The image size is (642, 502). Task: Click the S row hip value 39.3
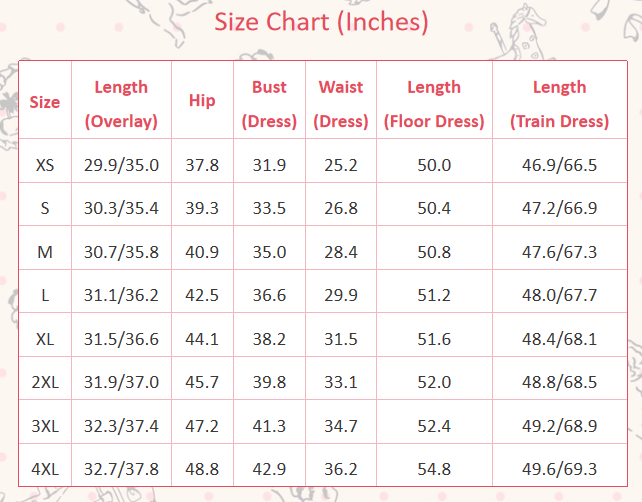[x=202, y=208]
